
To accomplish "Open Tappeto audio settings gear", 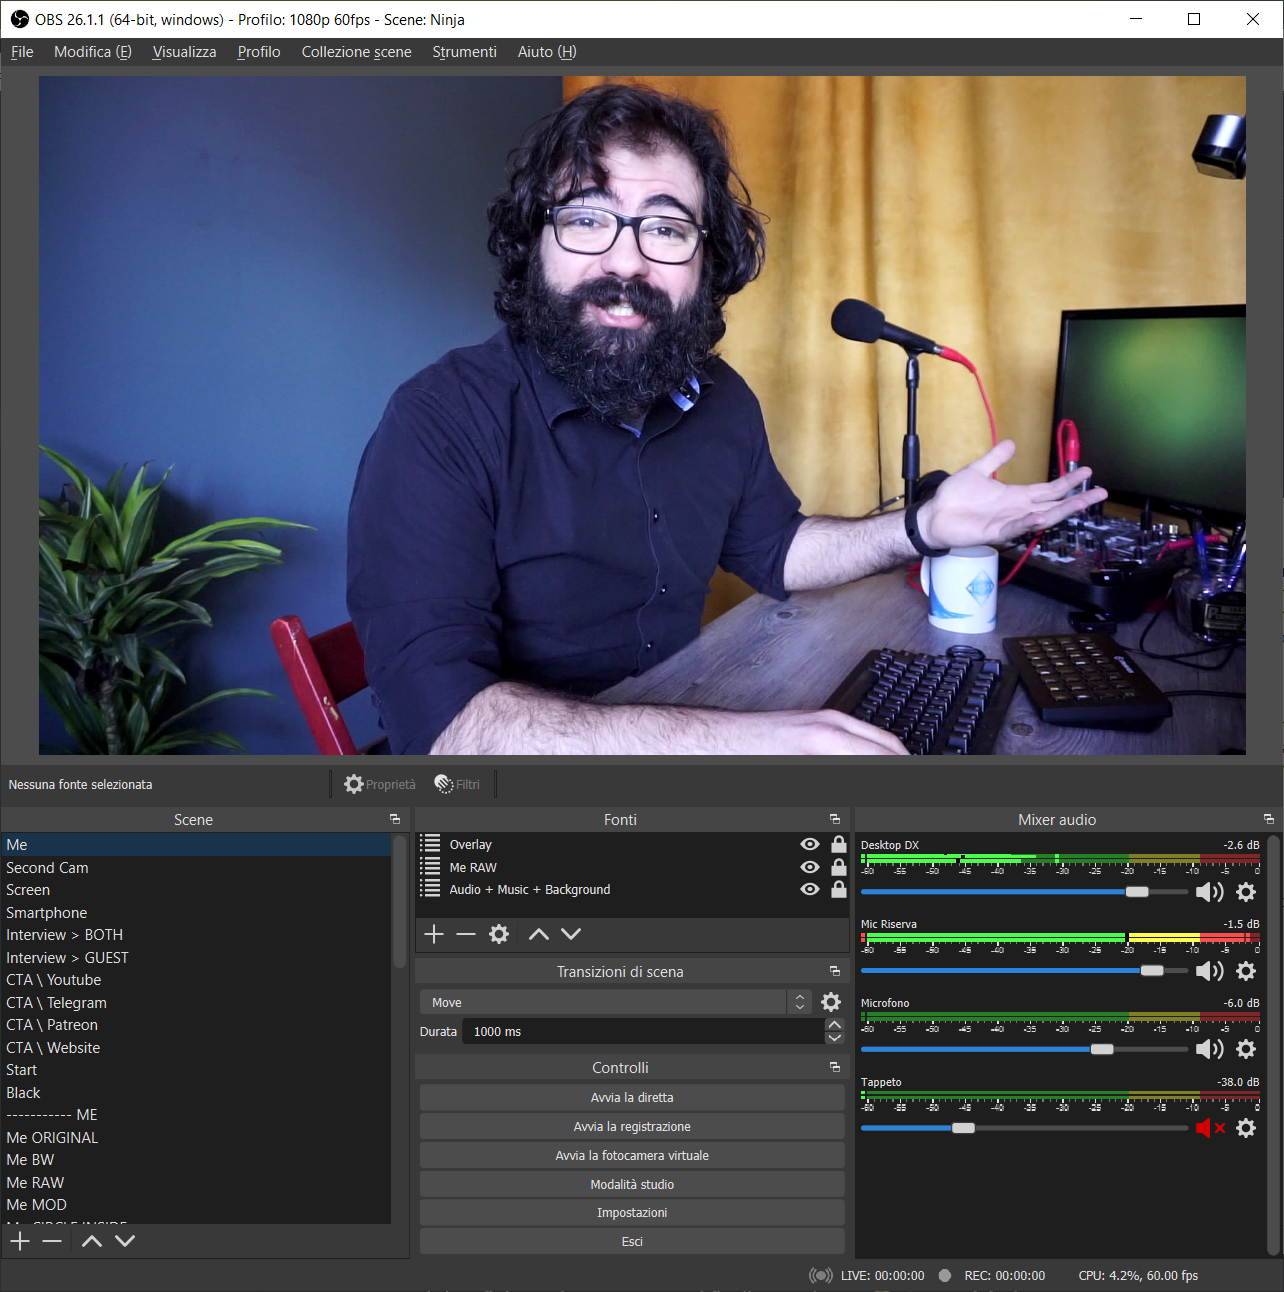I will [1246, 1128].
